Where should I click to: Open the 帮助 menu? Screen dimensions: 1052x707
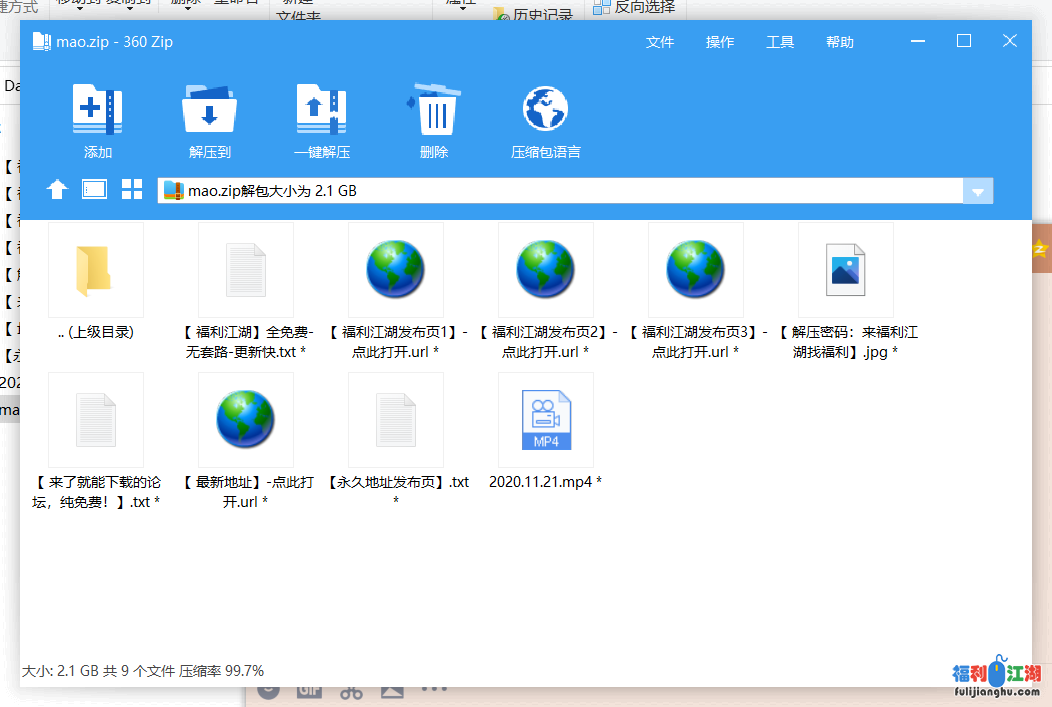tap(840, 42)
